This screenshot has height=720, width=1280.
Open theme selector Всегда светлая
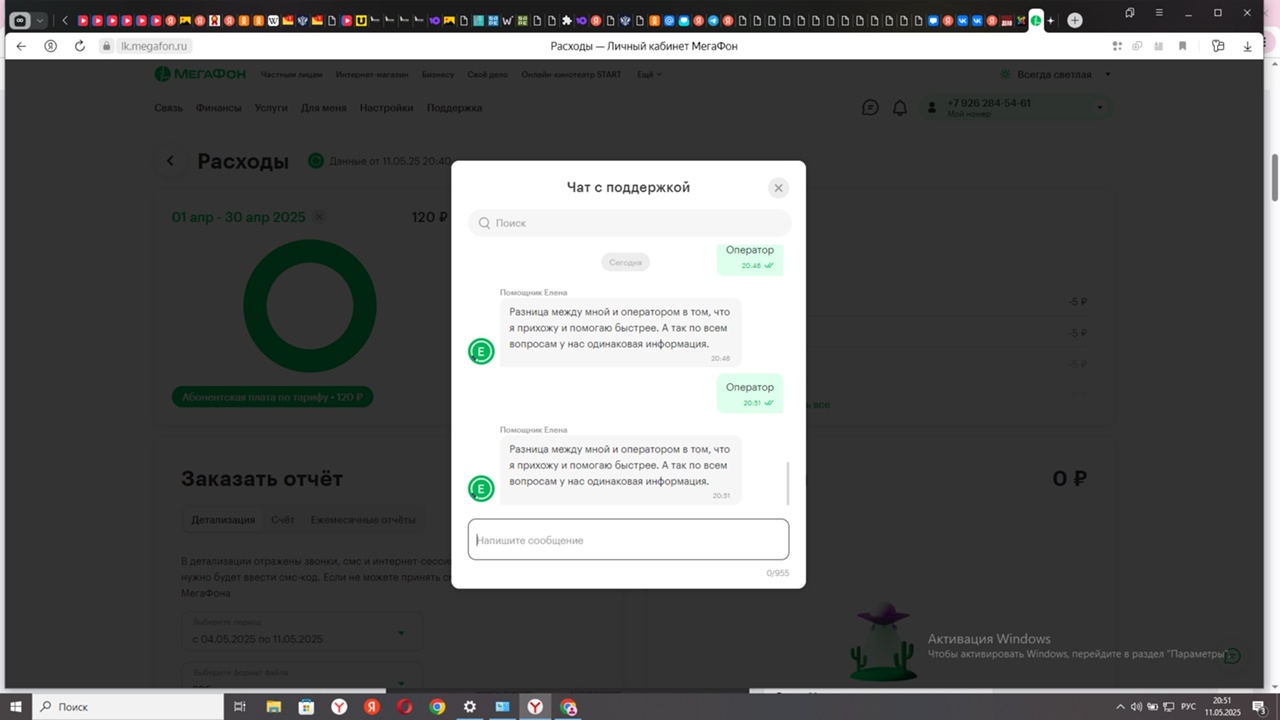1057,74
